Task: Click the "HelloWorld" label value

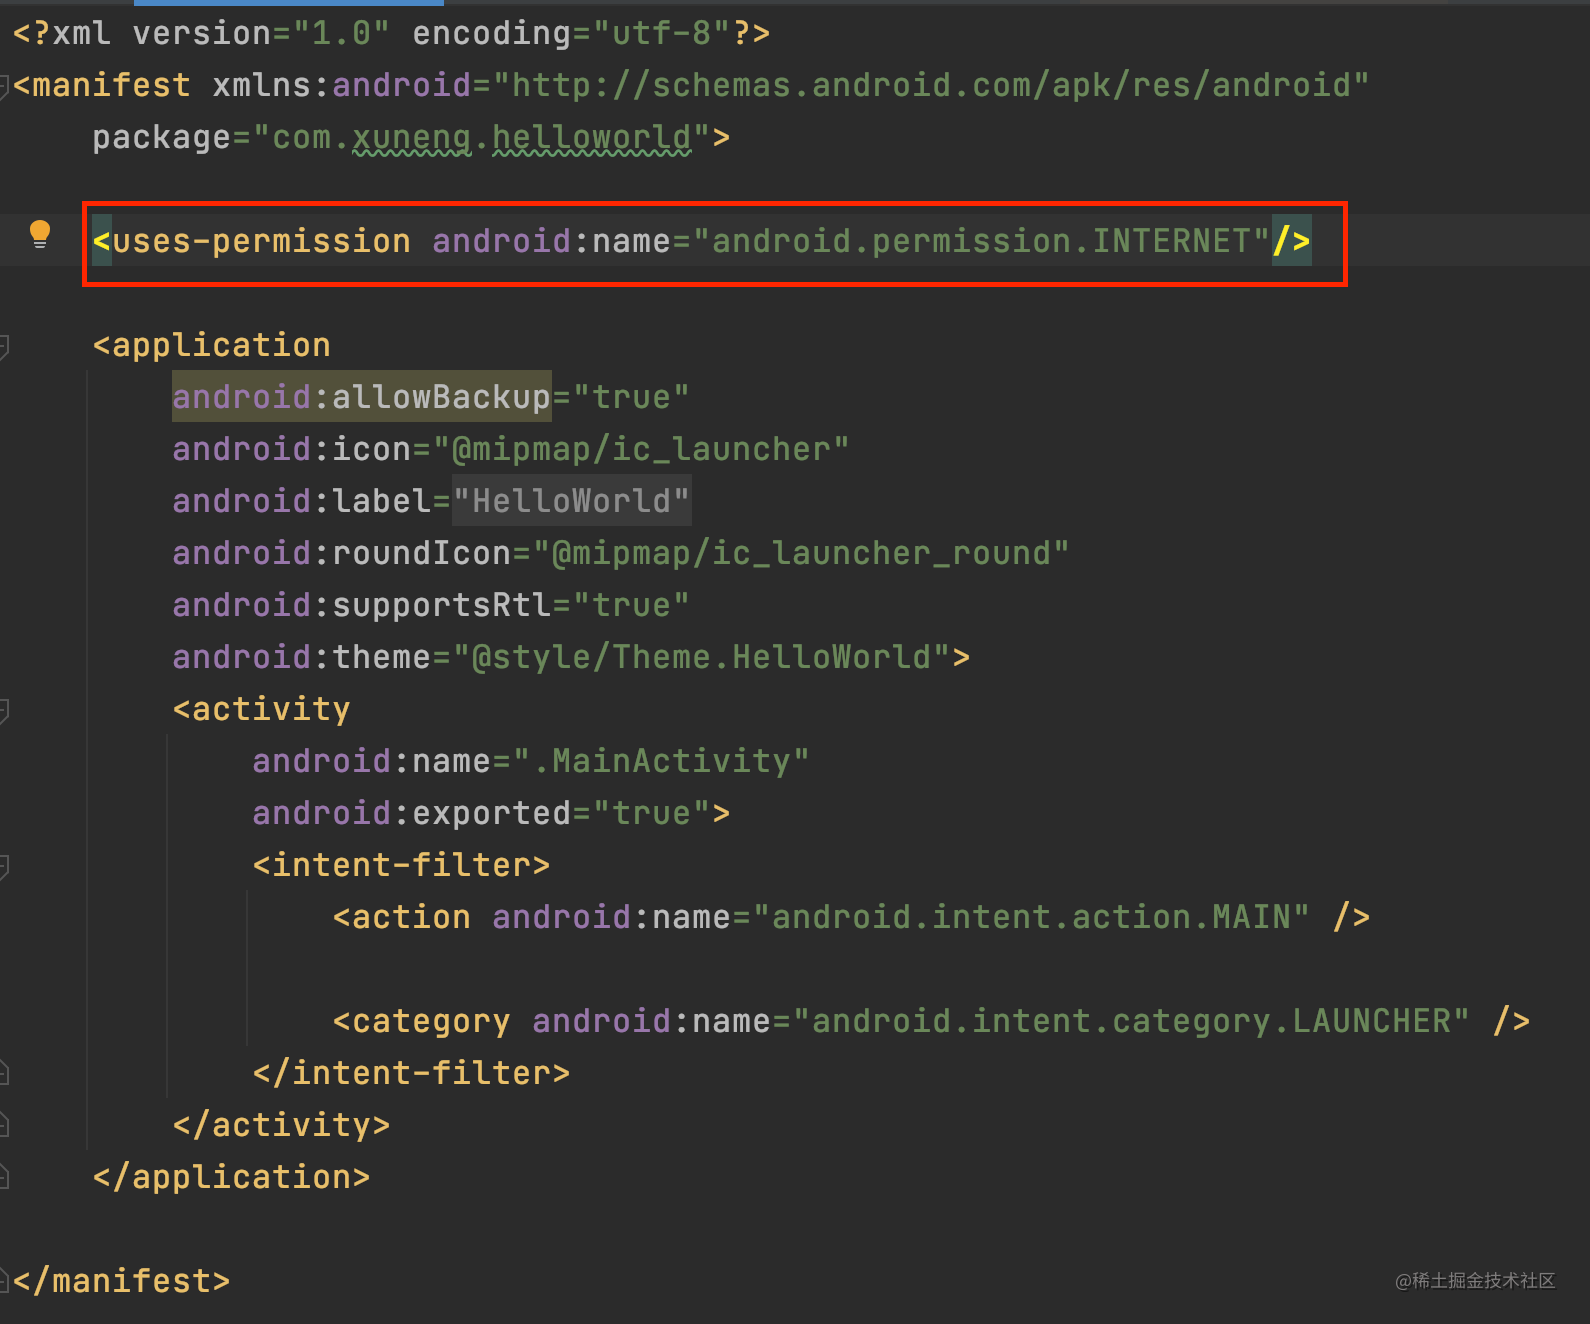Action: click(x=571, y=501)
